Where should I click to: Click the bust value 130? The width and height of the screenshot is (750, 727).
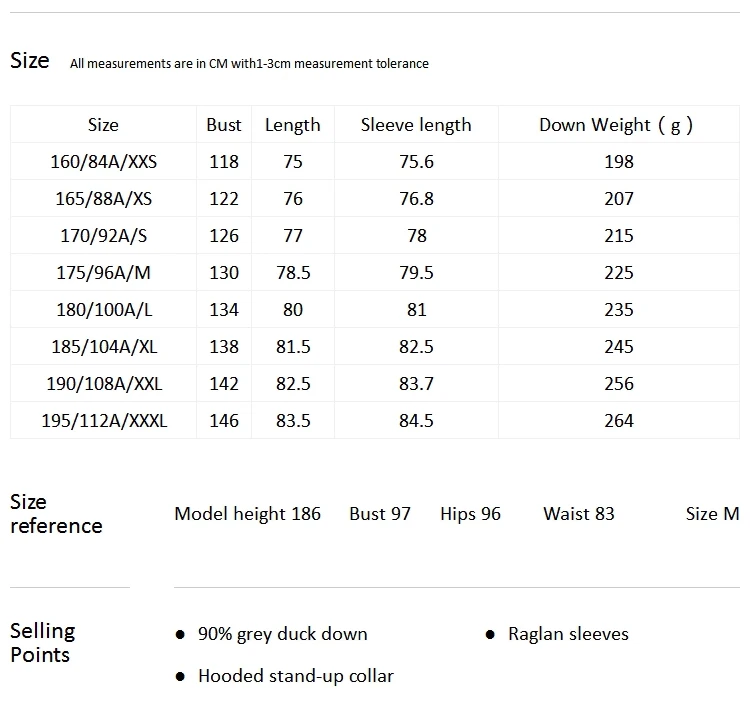pyautogui.click(x=224, y=273)
